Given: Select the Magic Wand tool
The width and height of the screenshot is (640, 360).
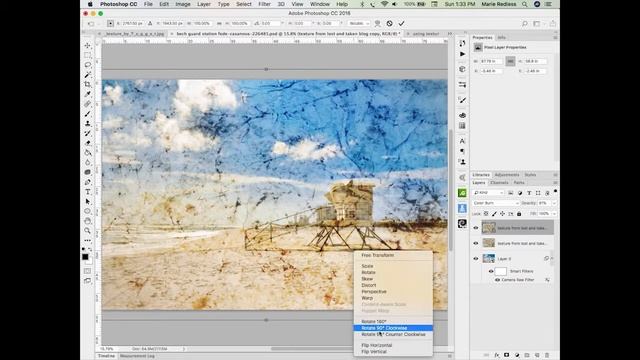Looking at the screenshot, I should click(x=88, y=75).
